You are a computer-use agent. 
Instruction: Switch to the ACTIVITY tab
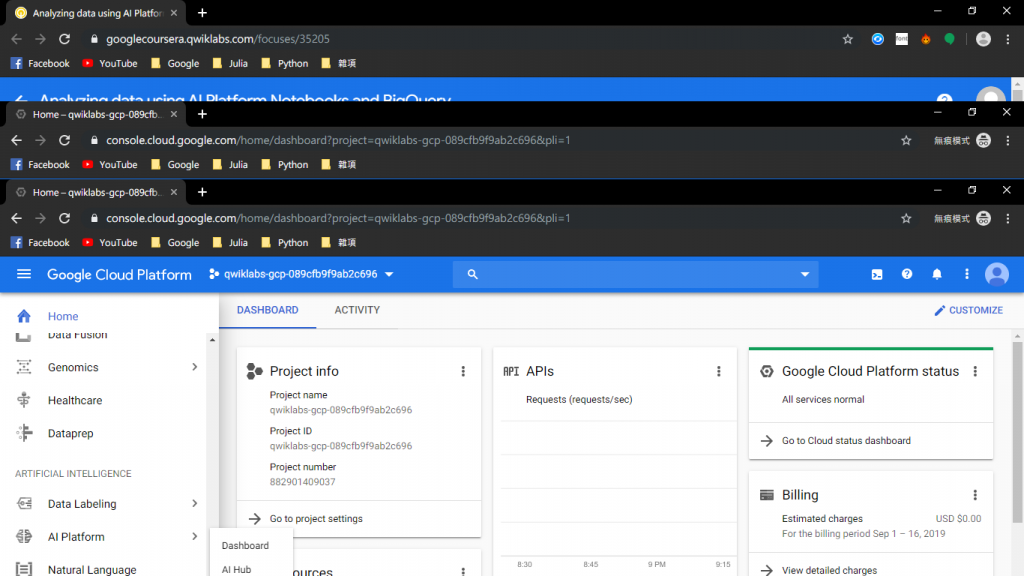pos(357,310)
